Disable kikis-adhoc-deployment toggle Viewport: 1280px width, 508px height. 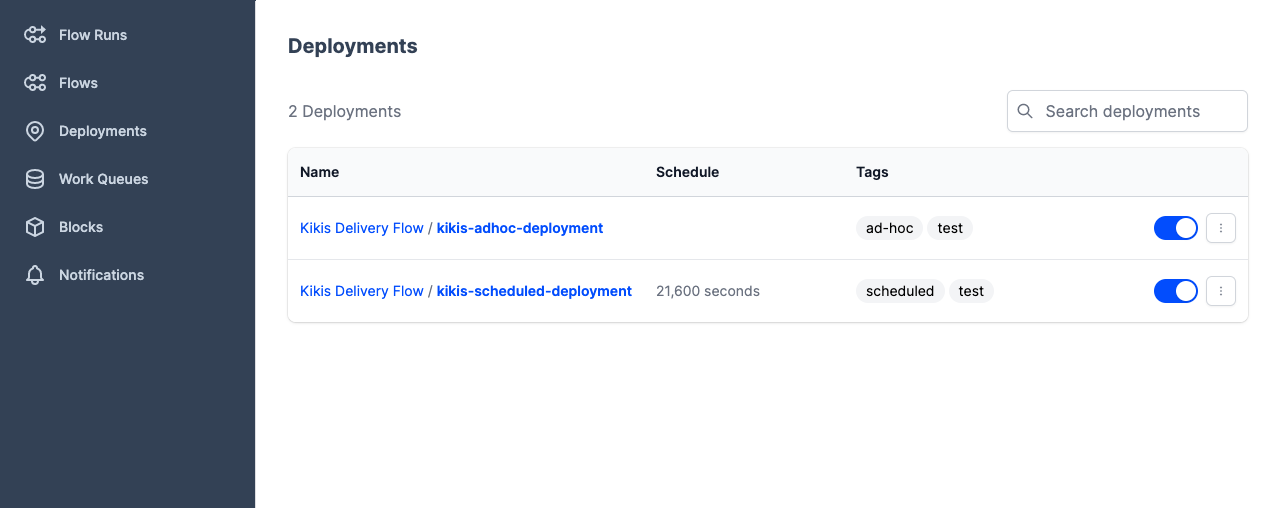(1176, 228)
